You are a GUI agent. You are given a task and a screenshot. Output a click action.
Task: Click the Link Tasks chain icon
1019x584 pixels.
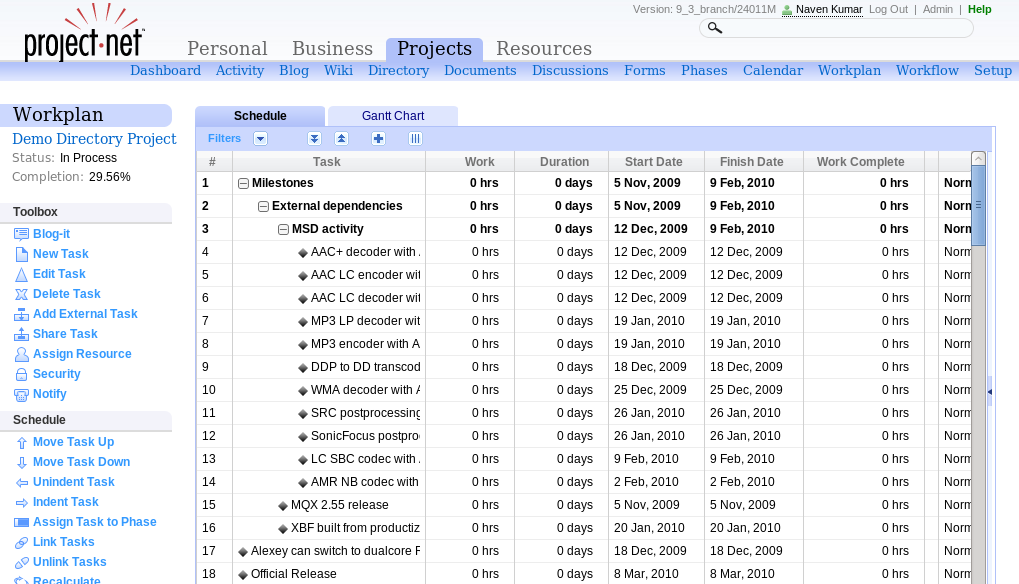coord(21,542)
